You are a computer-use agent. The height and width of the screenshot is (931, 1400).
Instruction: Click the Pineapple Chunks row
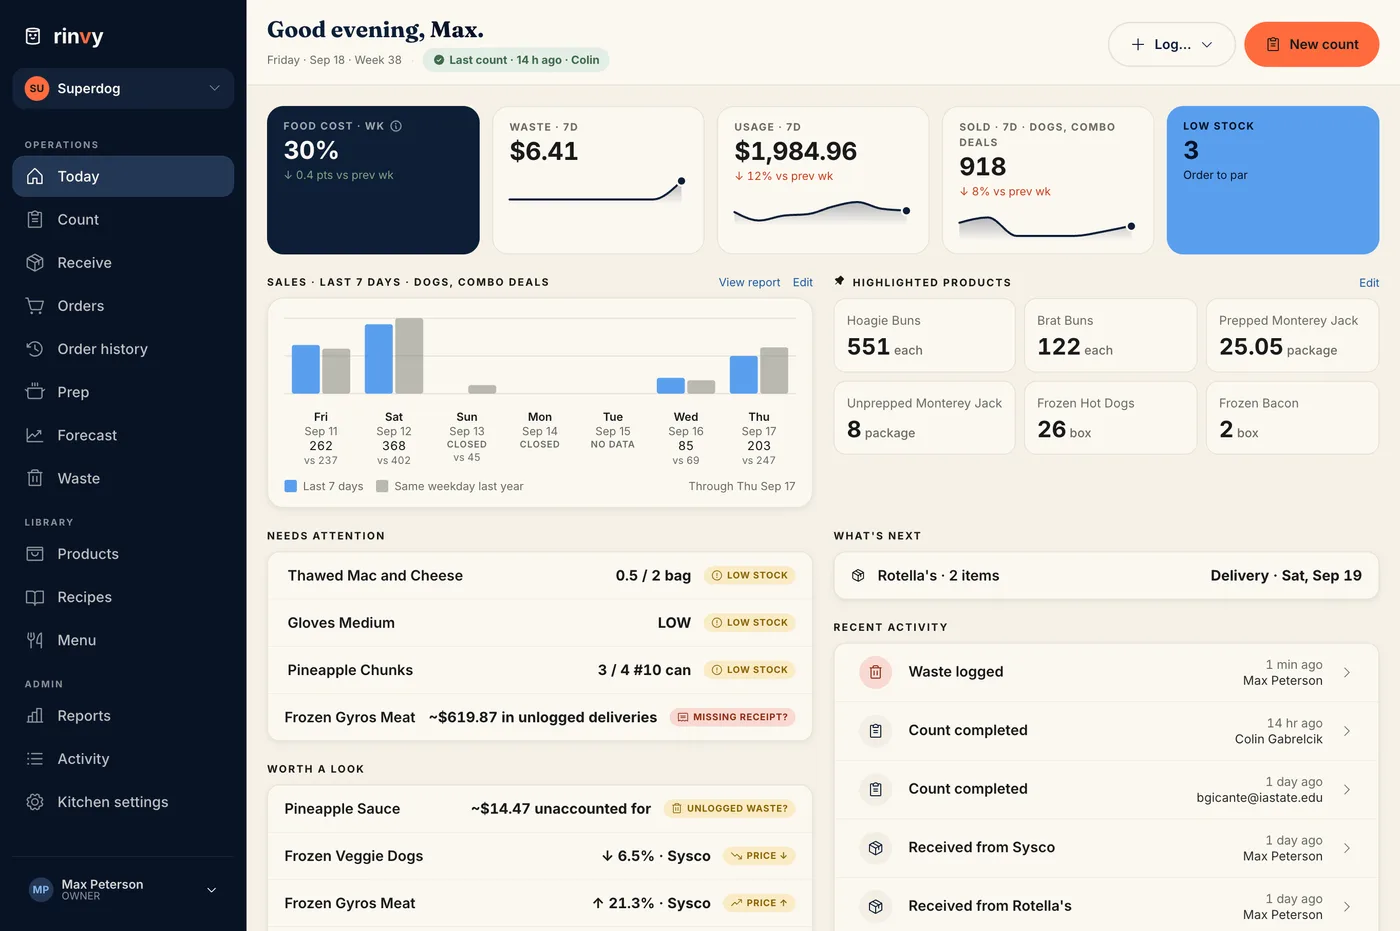pyautogui.click(x=540, y=670)
